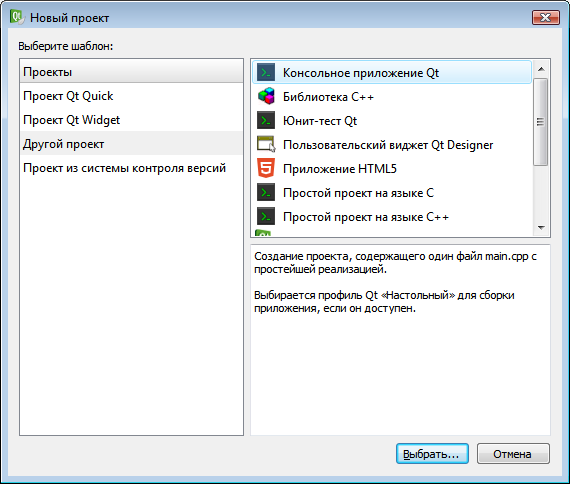
Task: Click the Проекты header in the category list
Action: (x=131, y=72)
